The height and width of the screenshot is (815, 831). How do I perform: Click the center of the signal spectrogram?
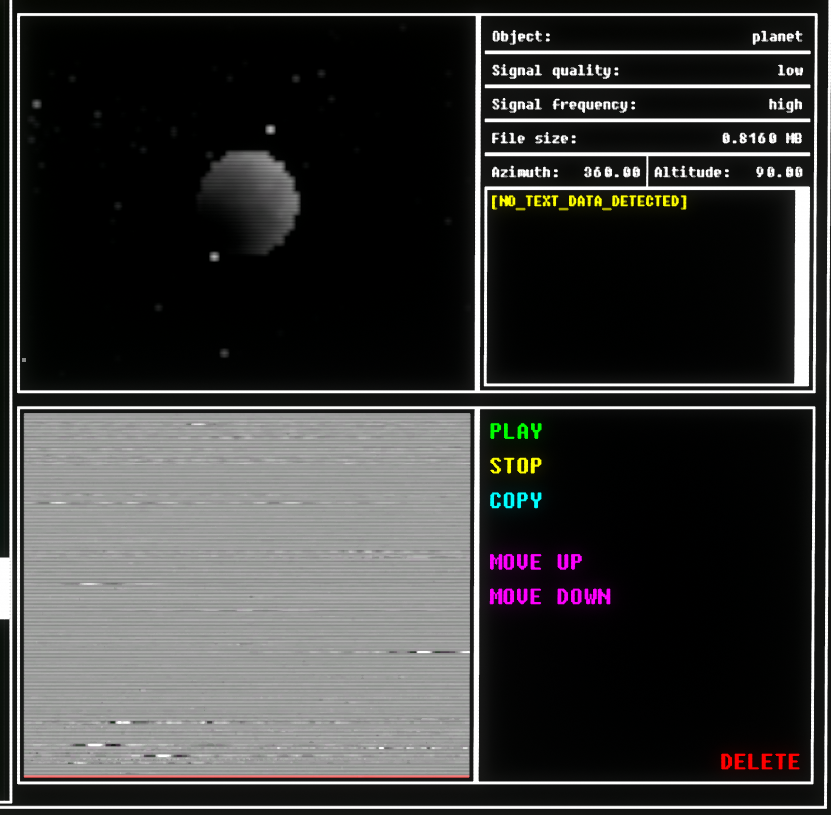(246, 594)
